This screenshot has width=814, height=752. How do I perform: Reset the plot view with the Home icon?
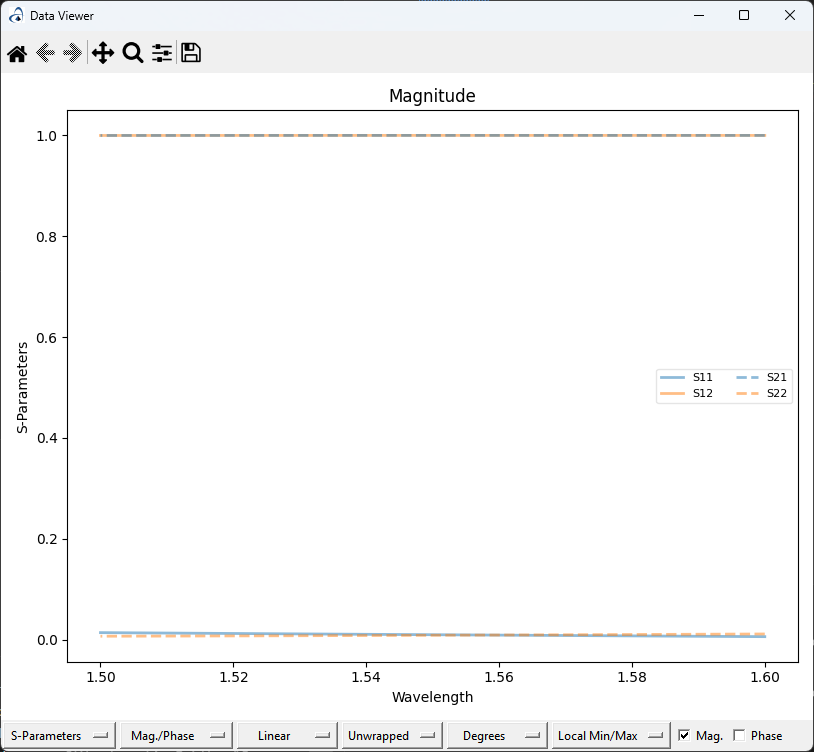(17, 53)
